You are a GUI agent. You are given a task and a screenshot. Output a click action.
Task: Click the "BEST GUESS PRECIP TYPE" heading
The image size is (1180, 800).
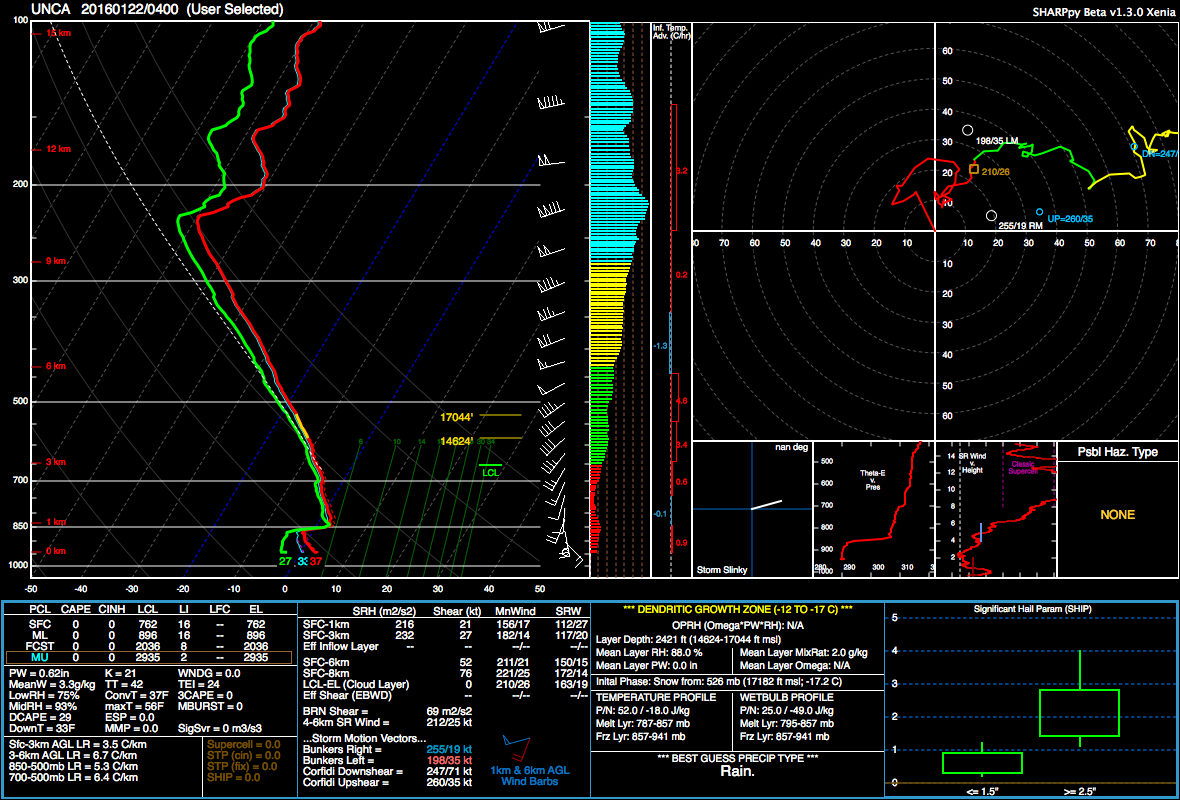[738, 758]
